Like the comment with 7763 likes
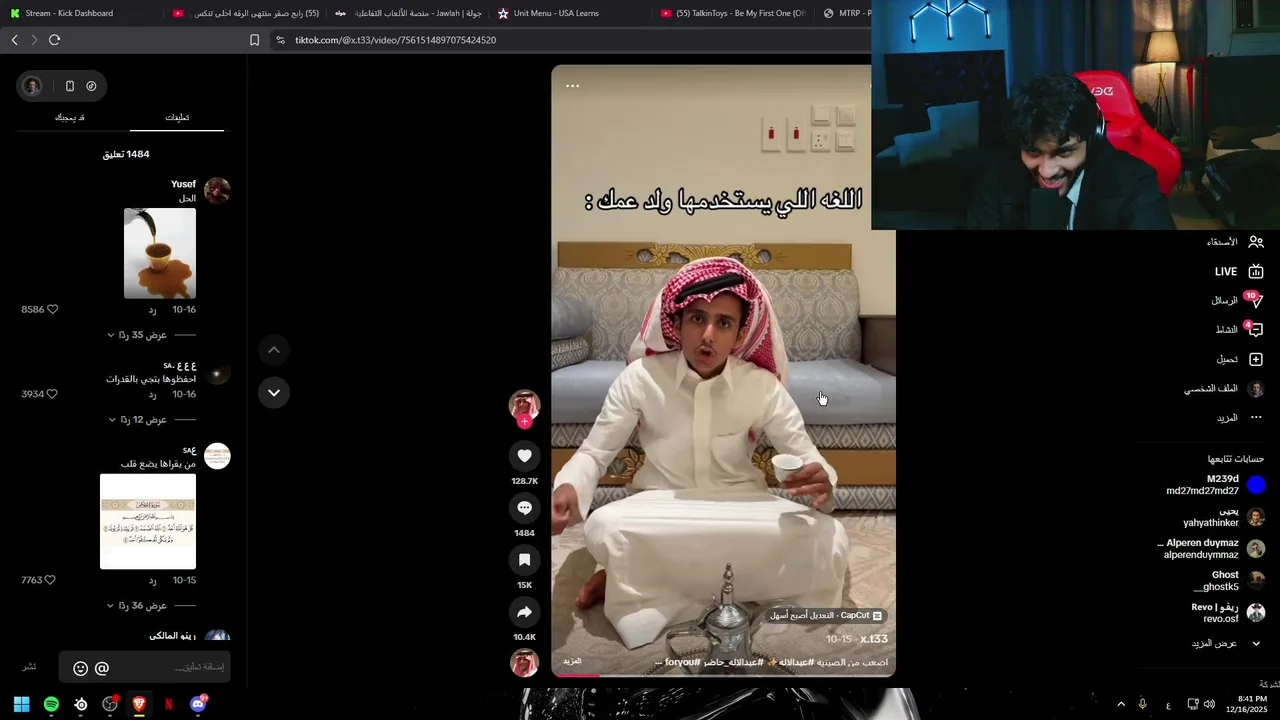 pyautogui.click(x=50, y=580)
